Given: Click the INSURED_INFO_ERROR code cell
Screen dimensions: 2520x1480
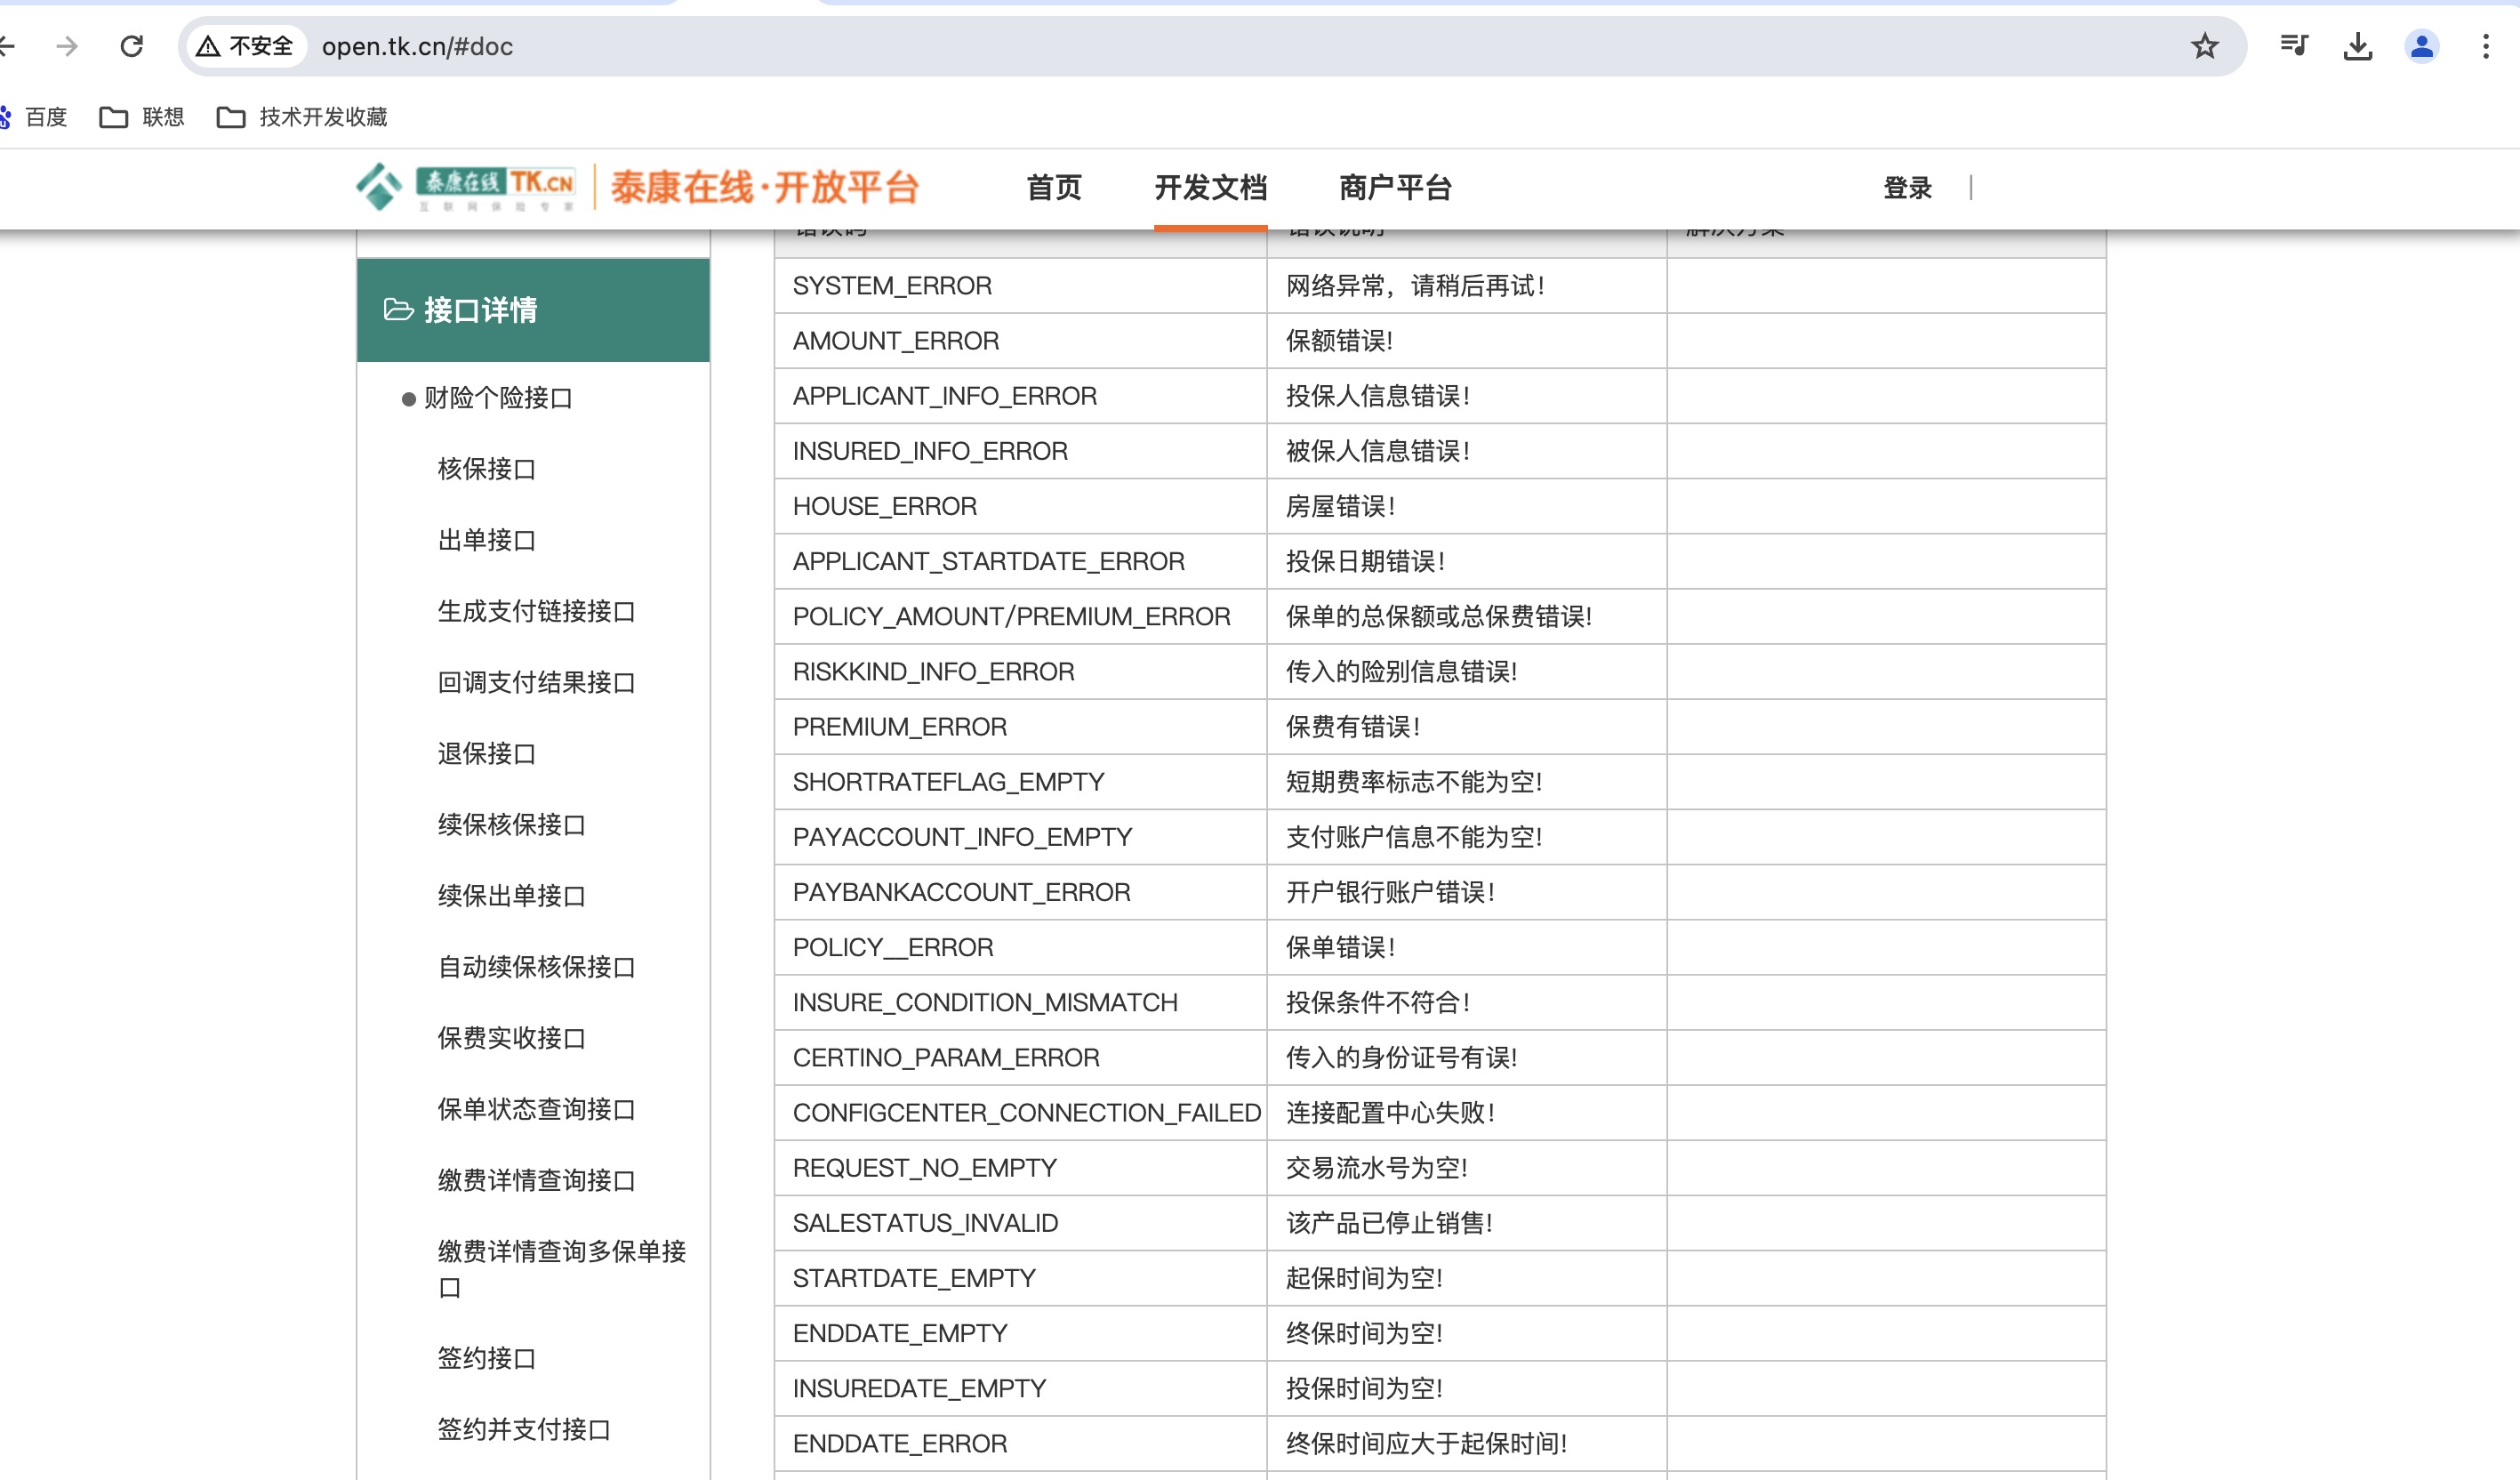Looking at the screenshot, I should (x=1020, y=450).
